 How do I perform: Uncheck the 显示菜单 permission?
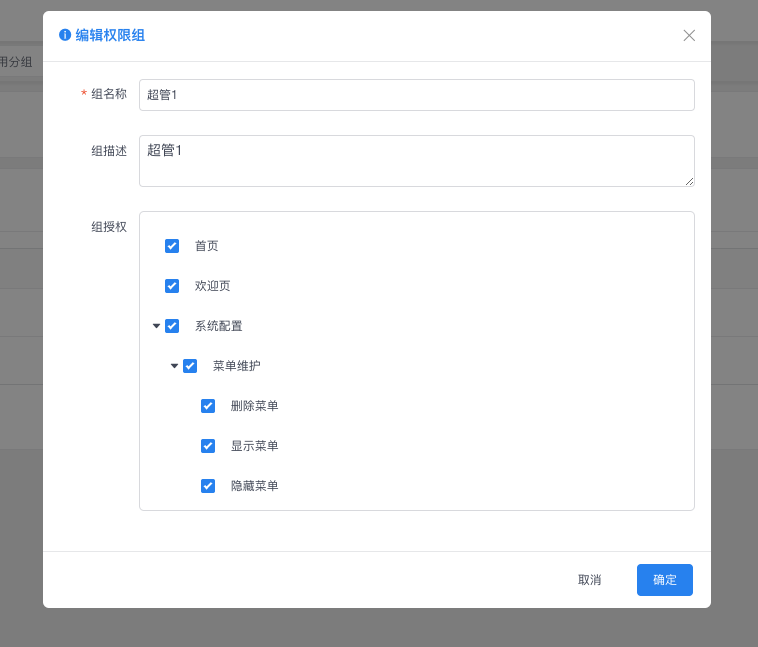tap(208, 446)
